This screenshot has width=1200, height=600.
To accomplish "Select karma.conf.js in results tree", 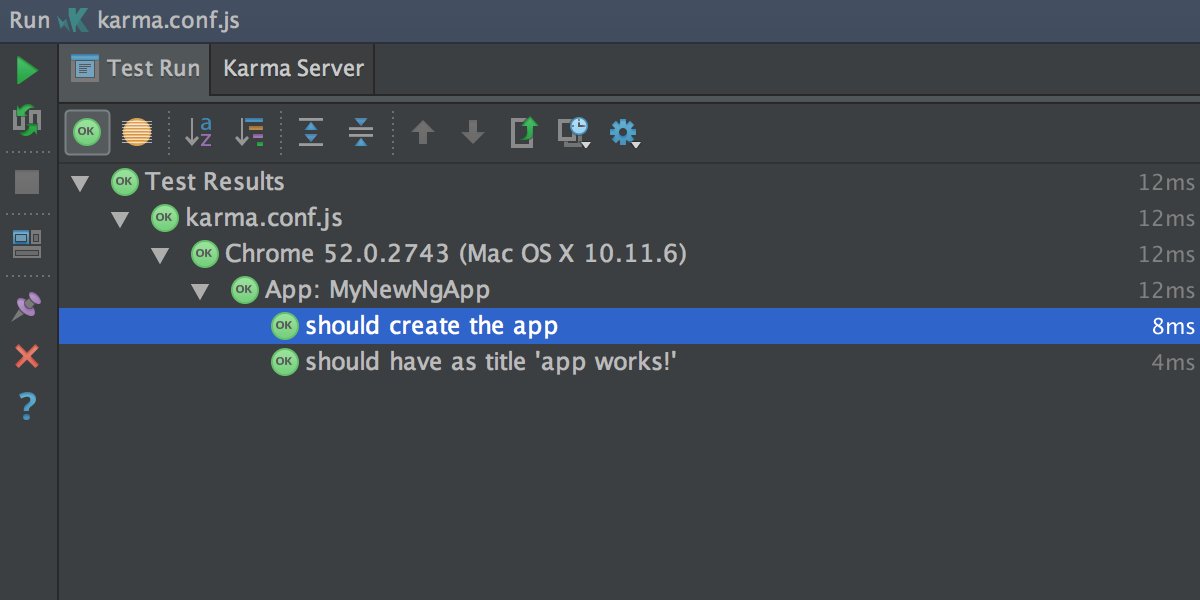I will pyautogui.click(x=629, y=218).
